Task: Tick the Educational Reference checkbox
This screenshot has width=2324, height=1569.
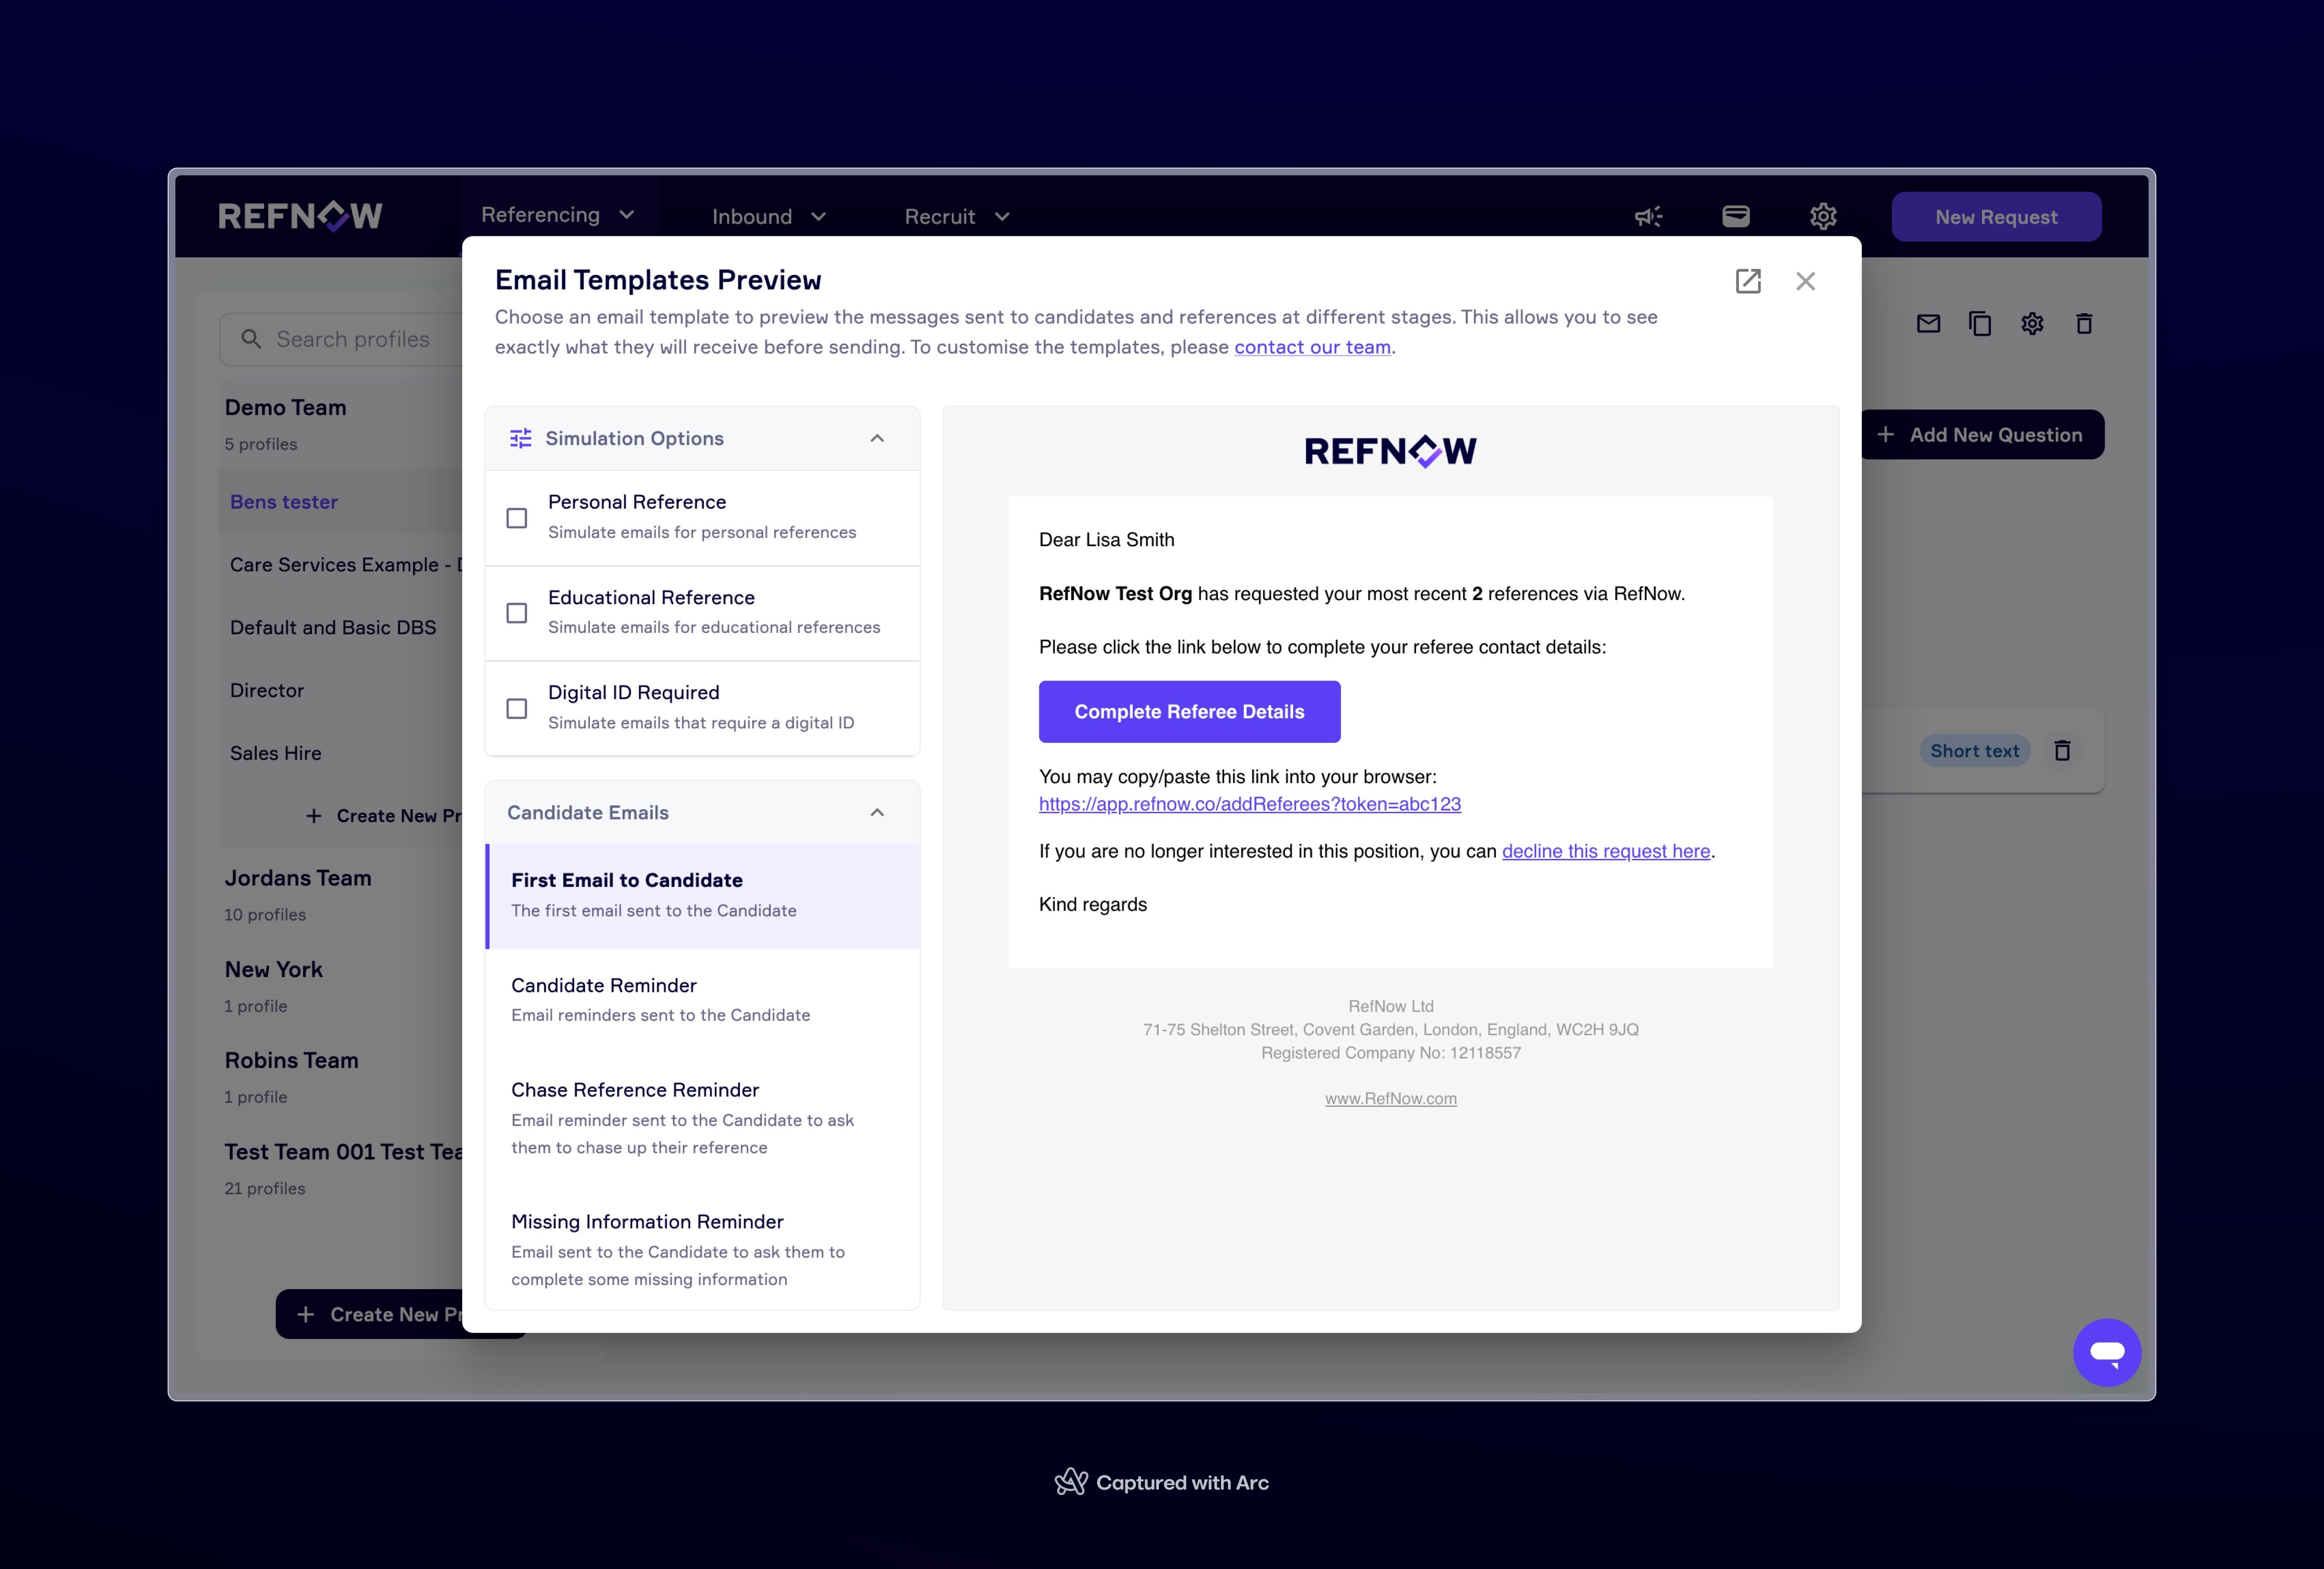Action: [x=517, y=613]
